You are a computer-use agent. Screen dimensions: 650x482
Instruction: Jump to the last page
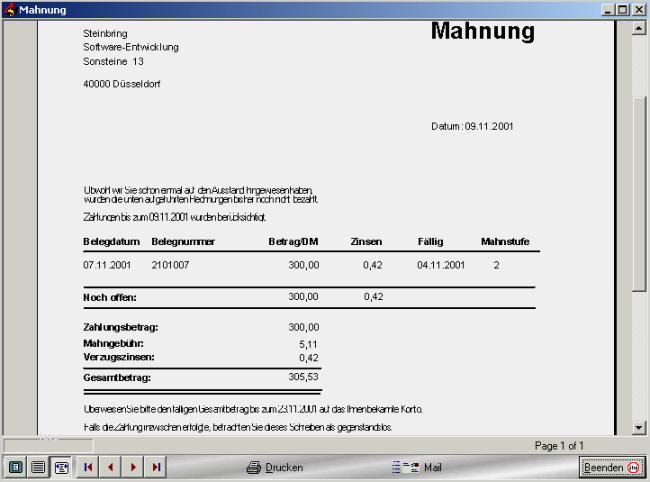[155, 467]
